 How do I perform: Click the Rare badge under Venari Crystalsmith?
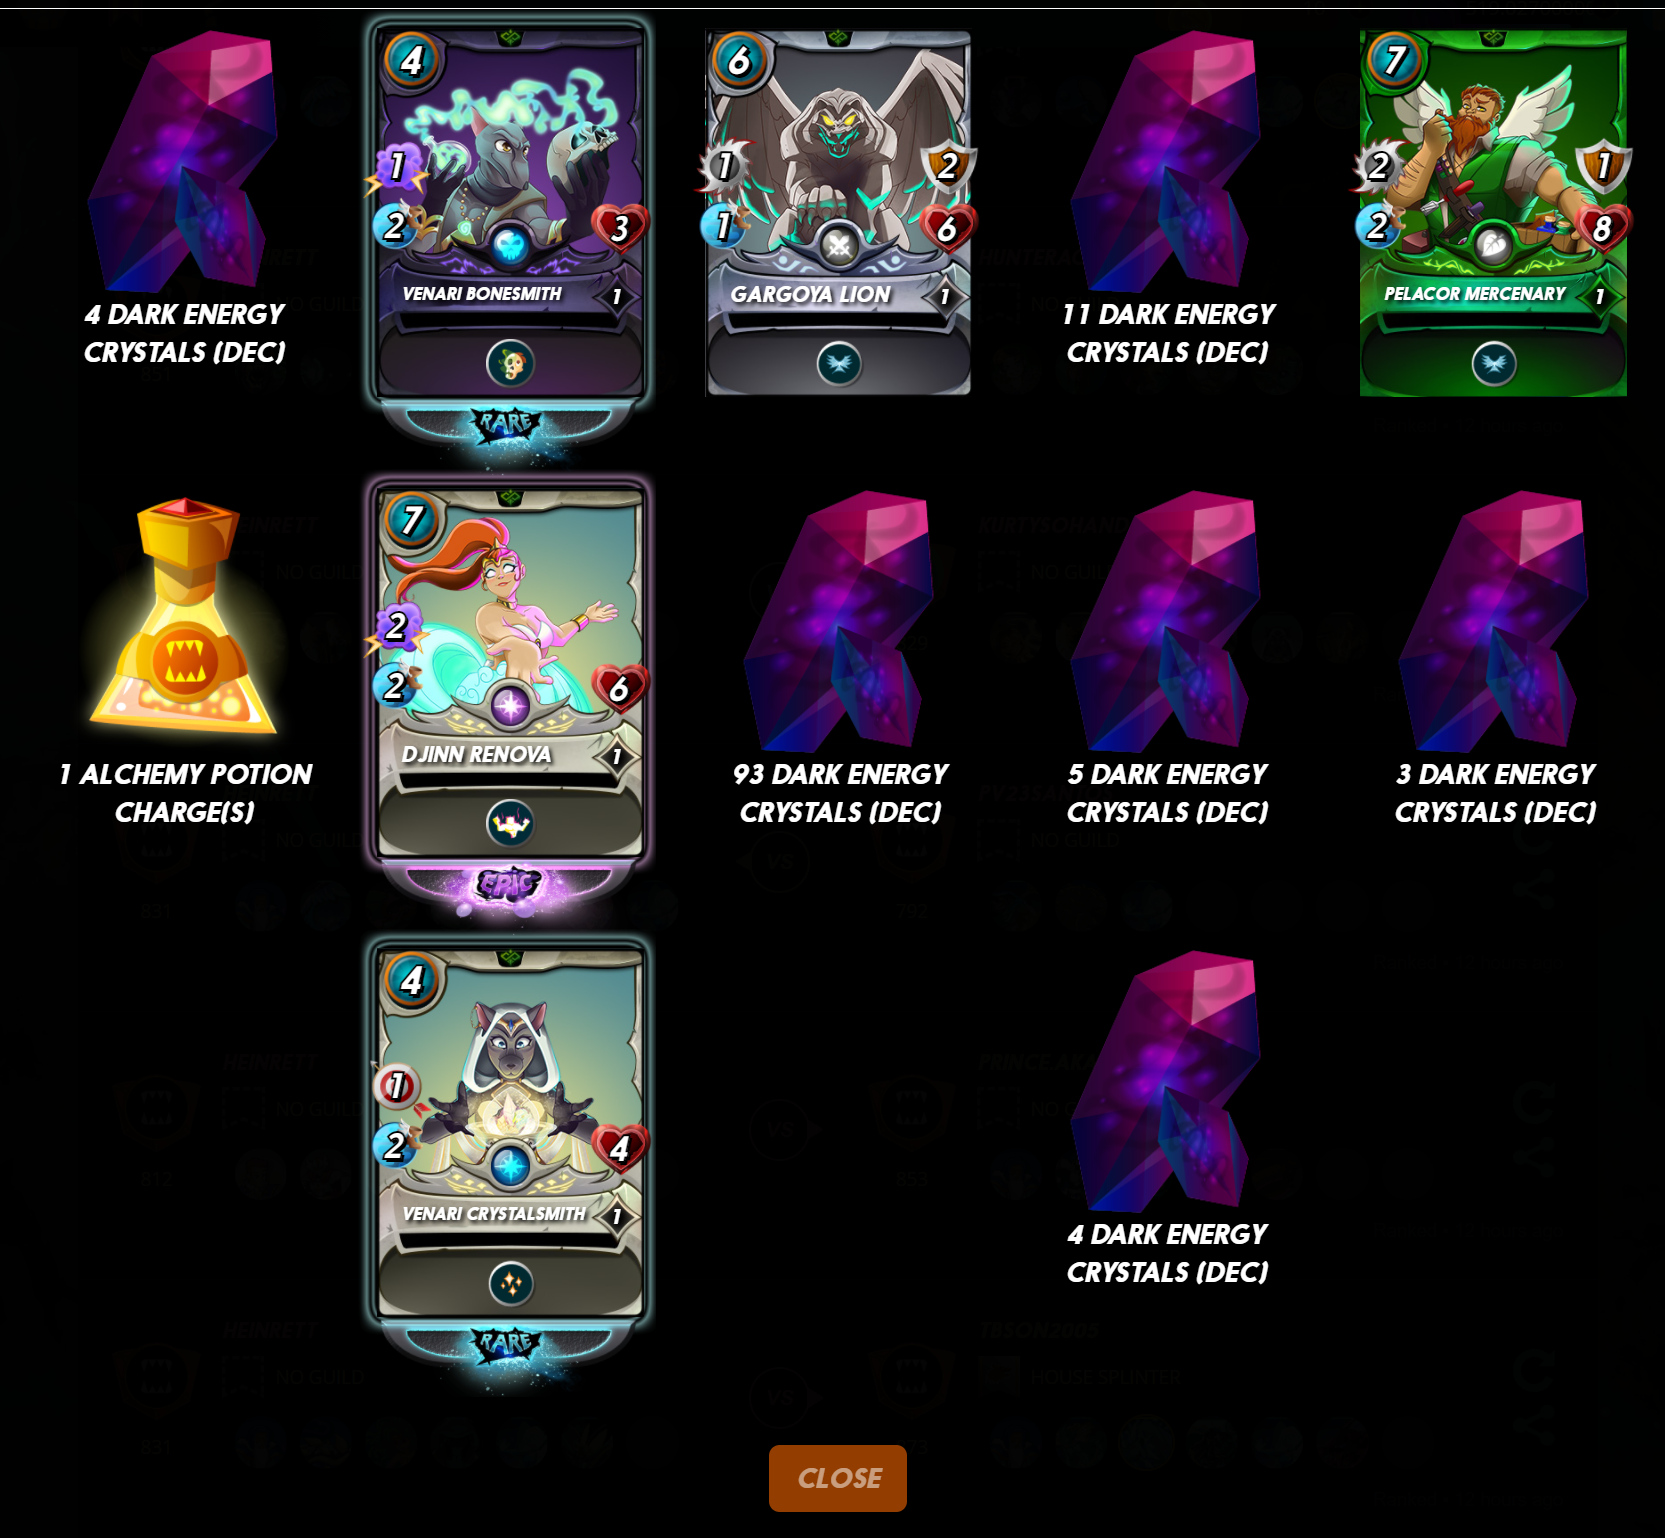point(507,1344)
